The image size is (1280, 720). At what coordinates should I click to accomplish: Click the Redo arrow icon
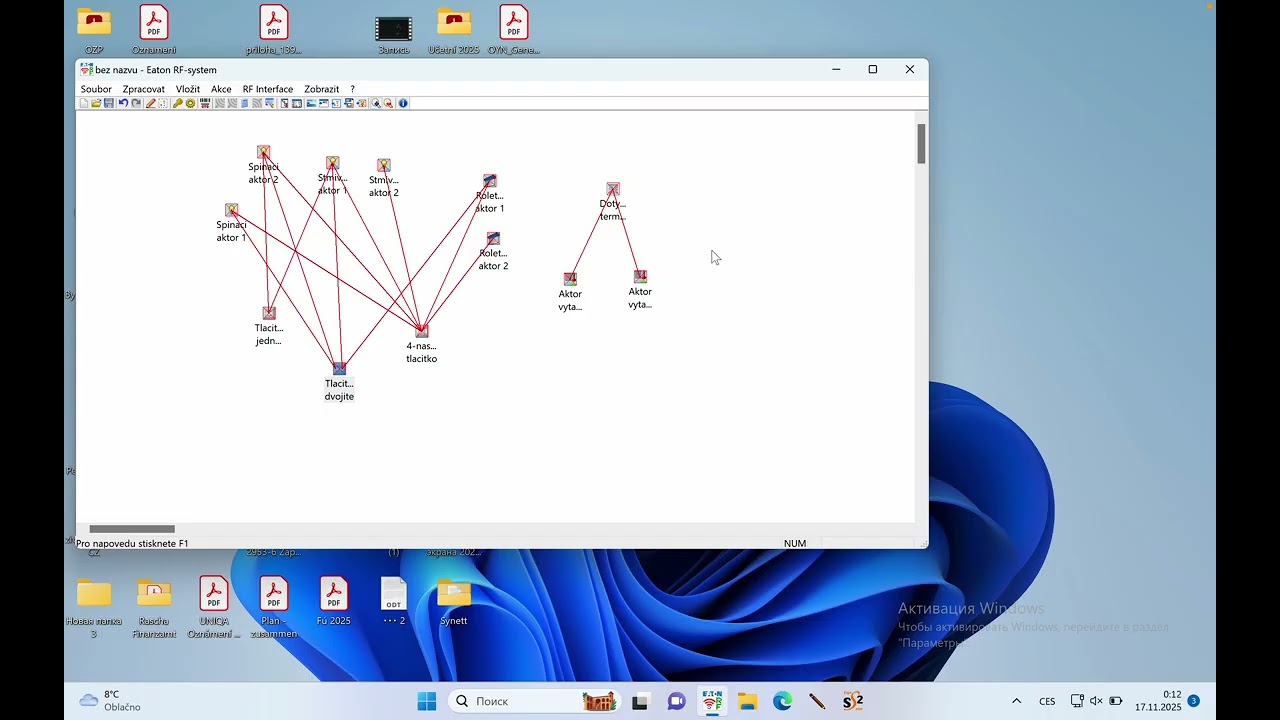point(136,103)
